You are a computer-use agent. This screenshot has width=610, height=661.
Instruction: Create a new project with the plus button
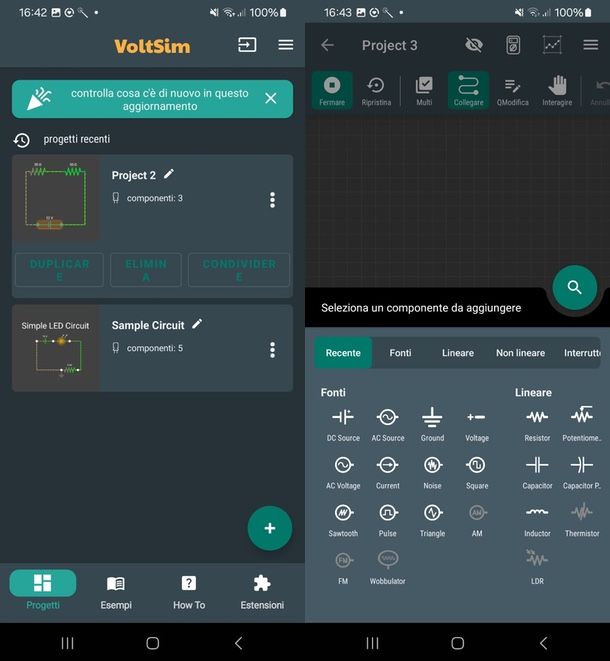click(270, 528)
